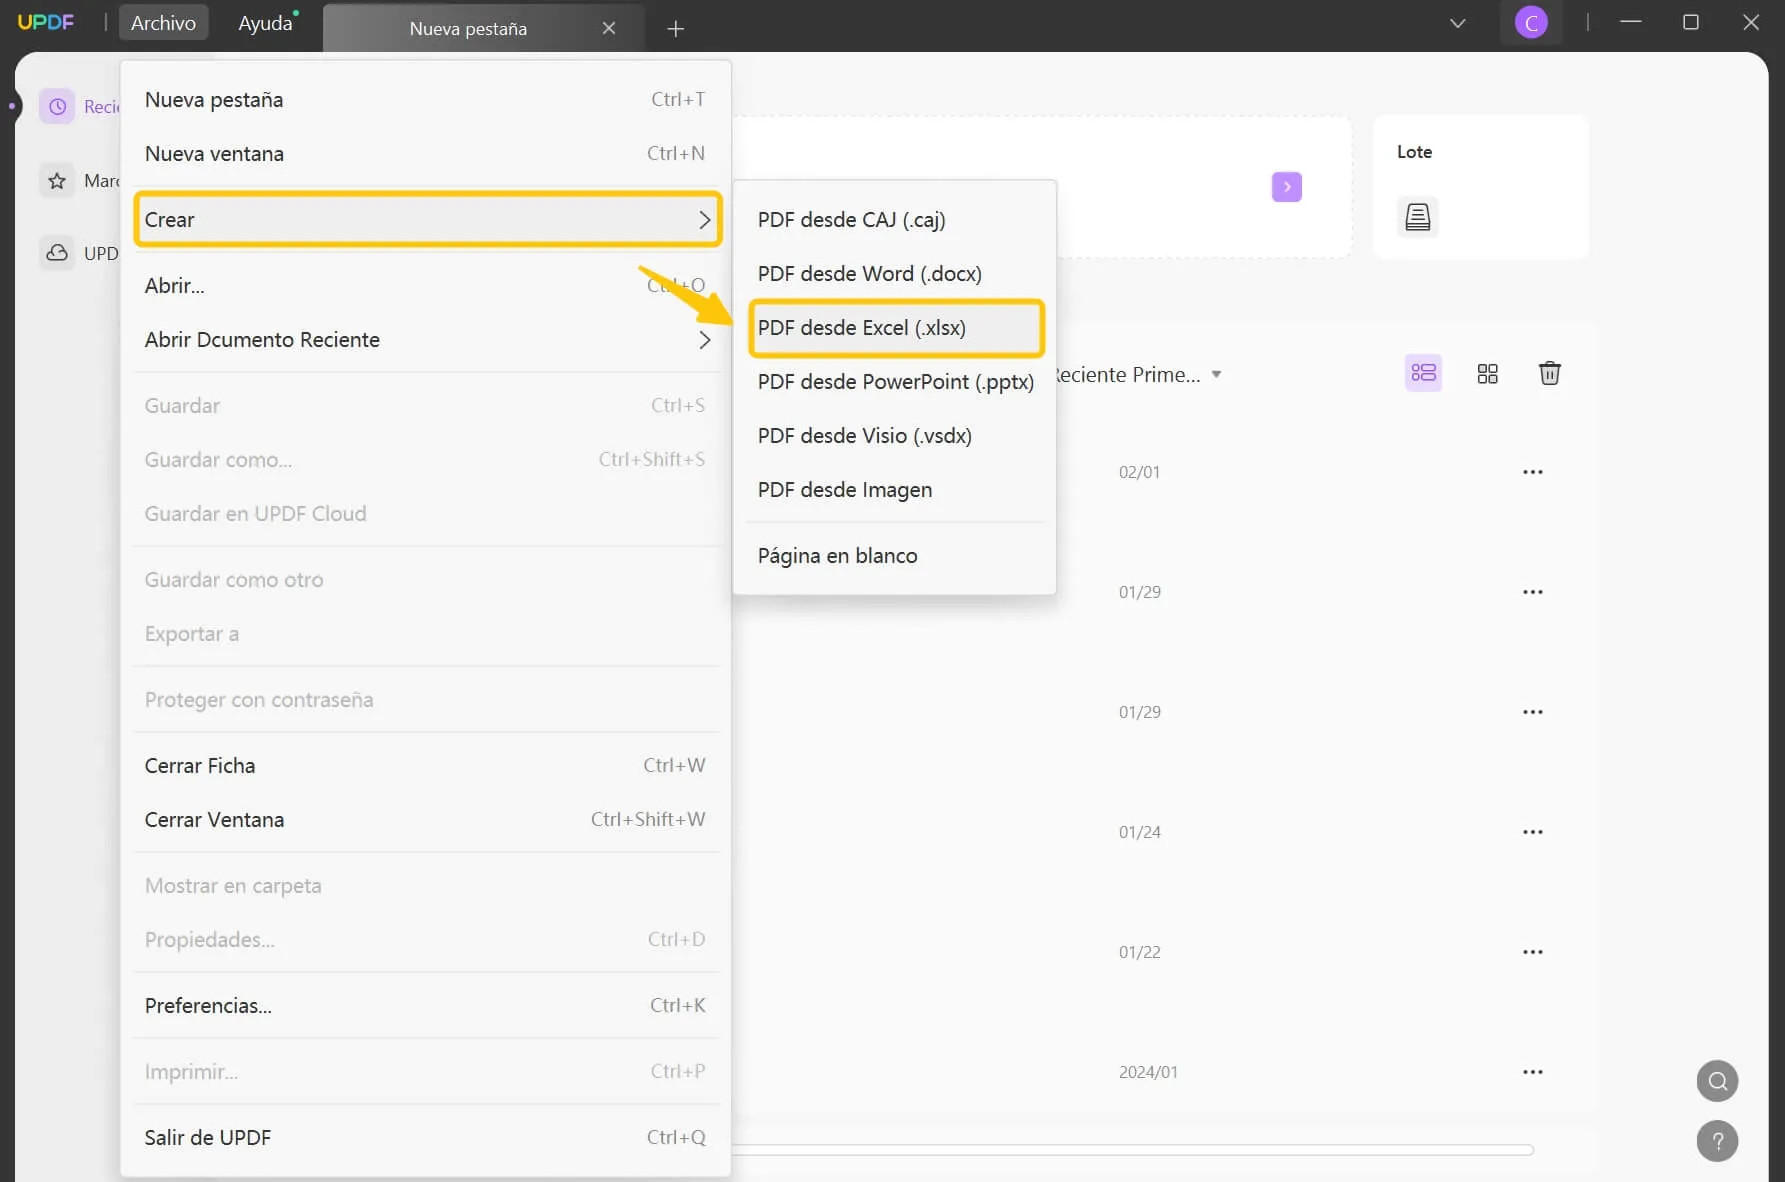
Task: Open the Archivo menu
Action: click(x=163, y=22)
